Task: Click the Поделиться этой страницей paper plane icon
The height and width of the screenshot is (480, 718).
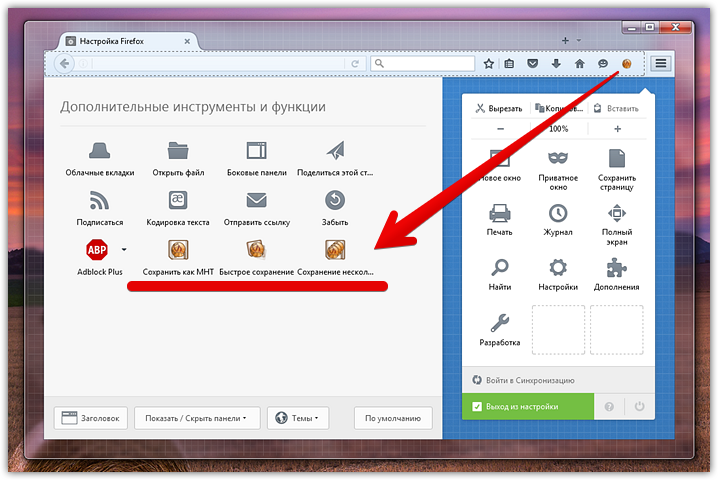Action: 336,150
